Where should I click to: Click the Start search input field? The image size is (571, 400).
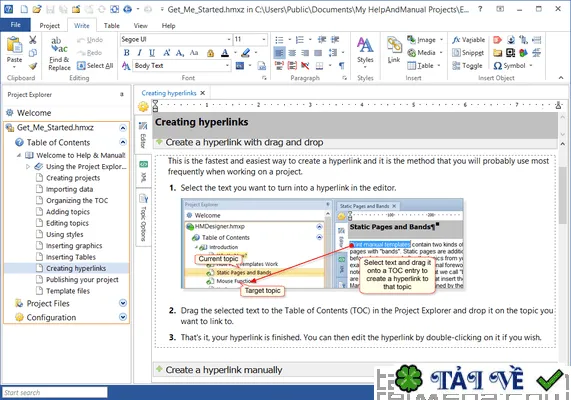coord(55,392)
